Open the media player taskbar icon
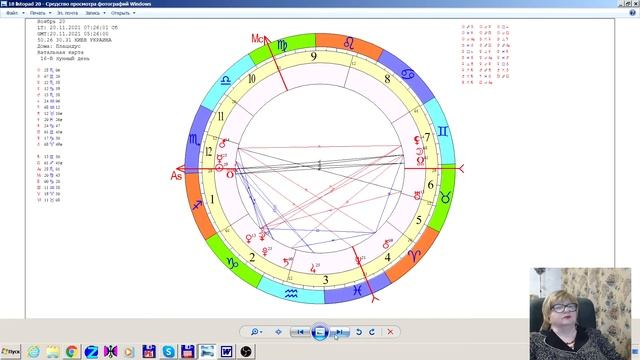640x360 pixels. (129, 351)
